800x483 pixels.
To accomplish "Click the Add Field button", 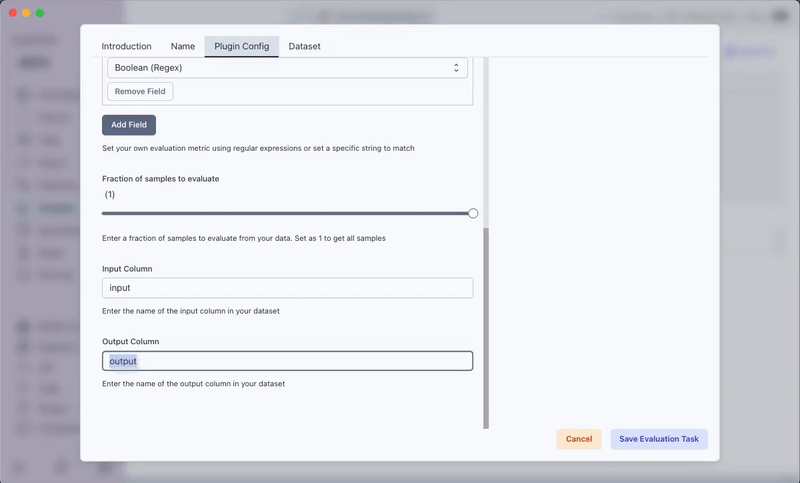I will [x=129, y=125].
